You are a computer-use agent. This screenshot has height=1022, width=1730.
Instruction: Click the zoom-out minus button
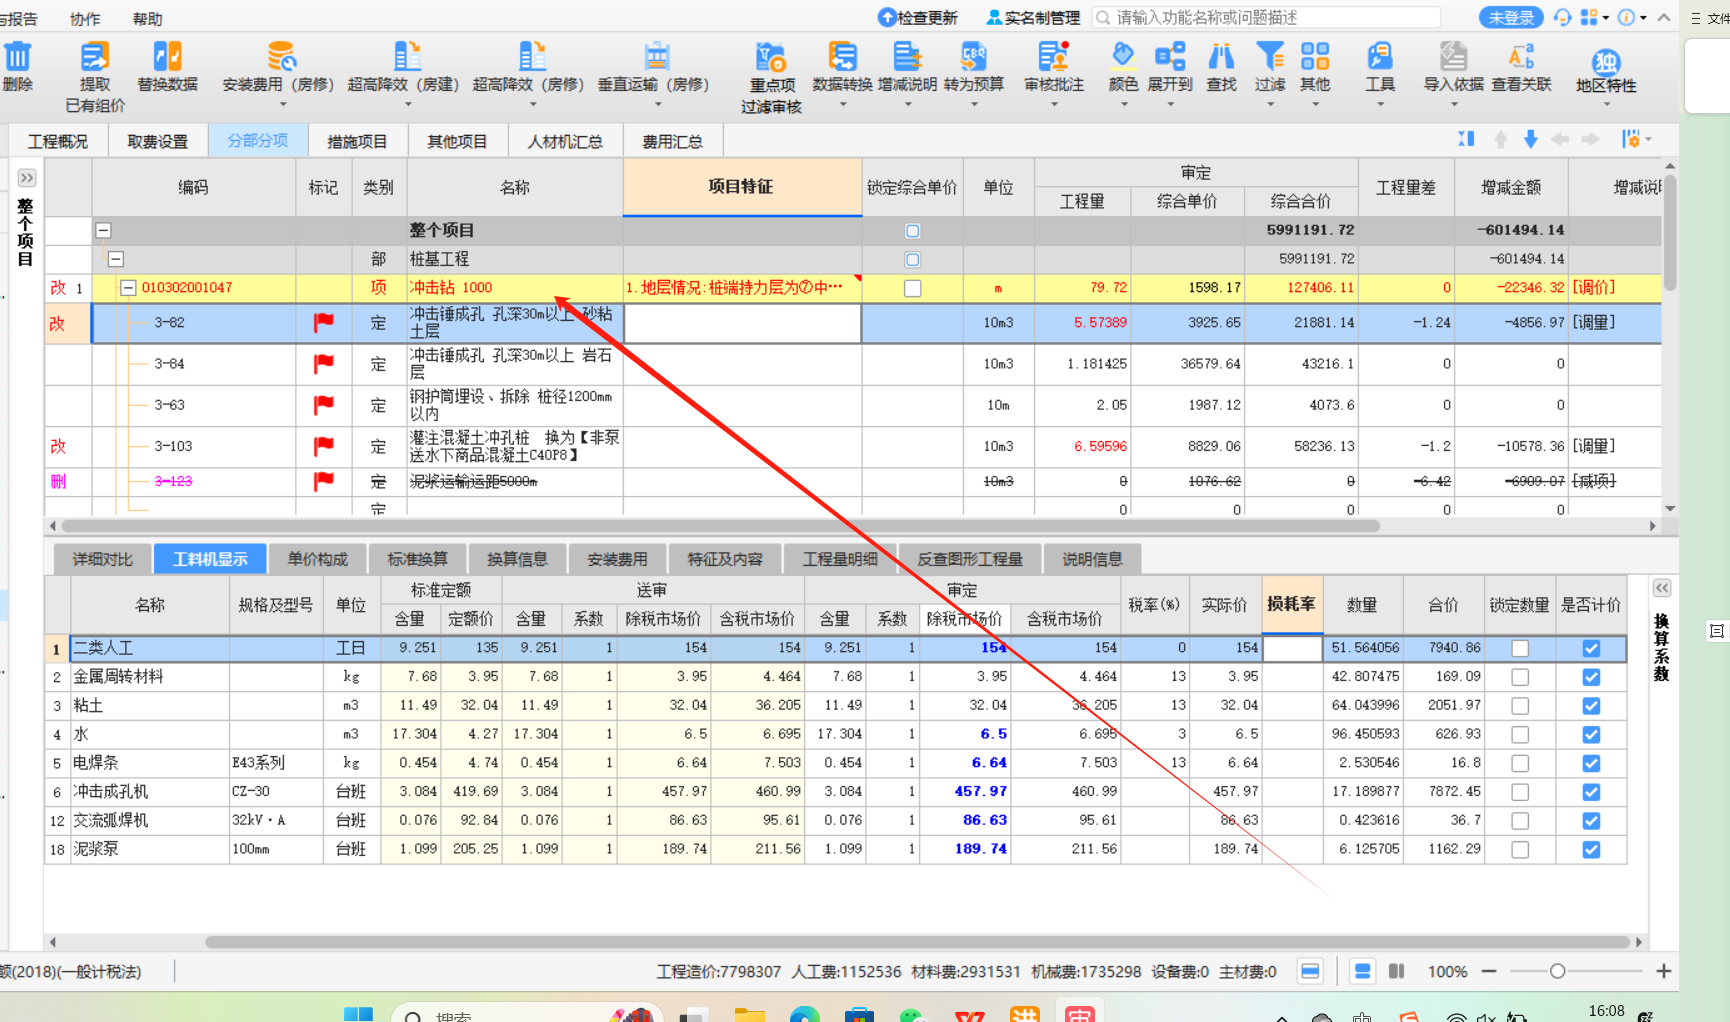coord(1488,971)
